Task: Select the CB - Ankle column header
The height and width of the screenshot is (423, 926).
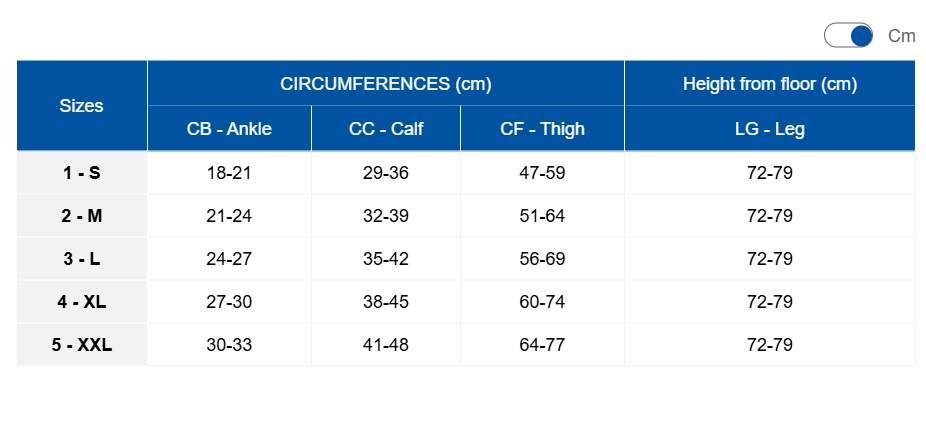Action: [229, 129]
